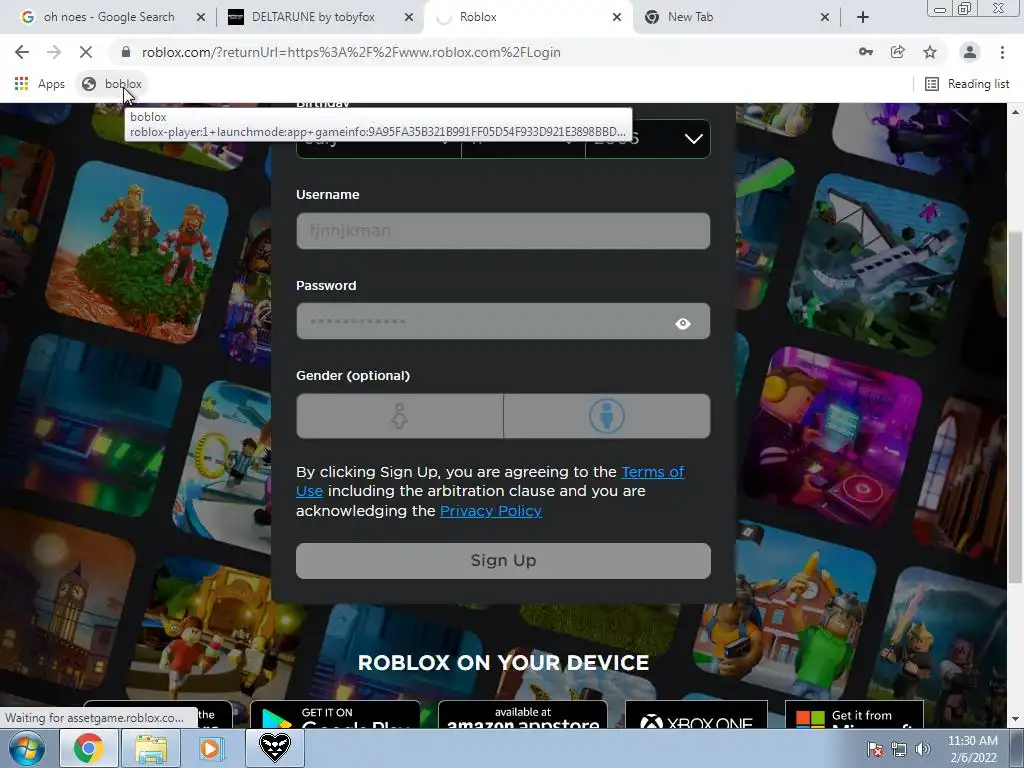Click the browser forward arrow
1024x768 pixels.
point(54,52)
